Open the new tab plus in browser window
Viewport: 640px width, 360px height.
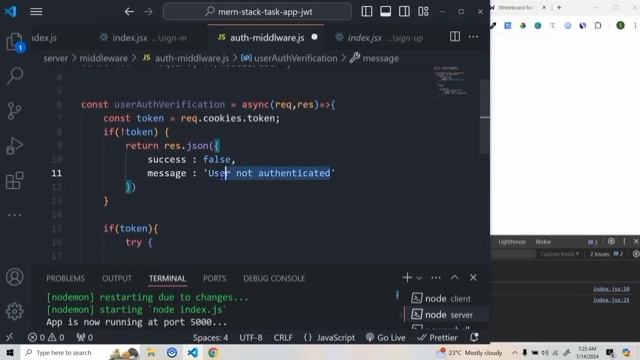point(559,7)
